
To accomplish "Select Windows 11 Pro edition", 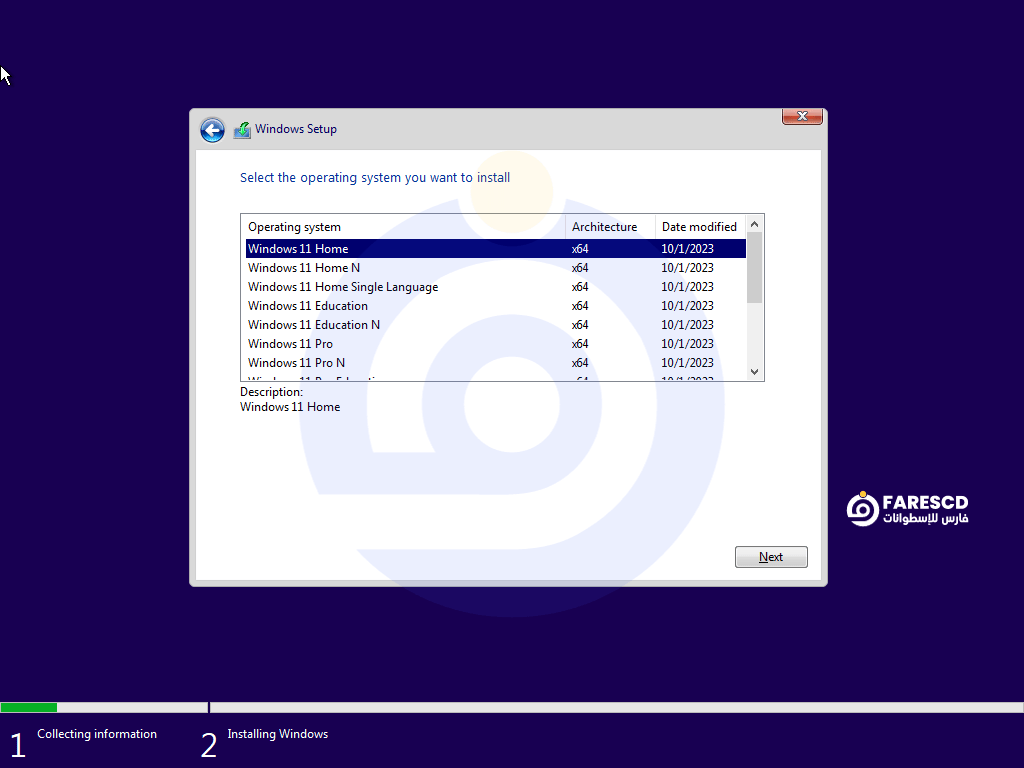I will pyautogui.click(x=496, y=344).
